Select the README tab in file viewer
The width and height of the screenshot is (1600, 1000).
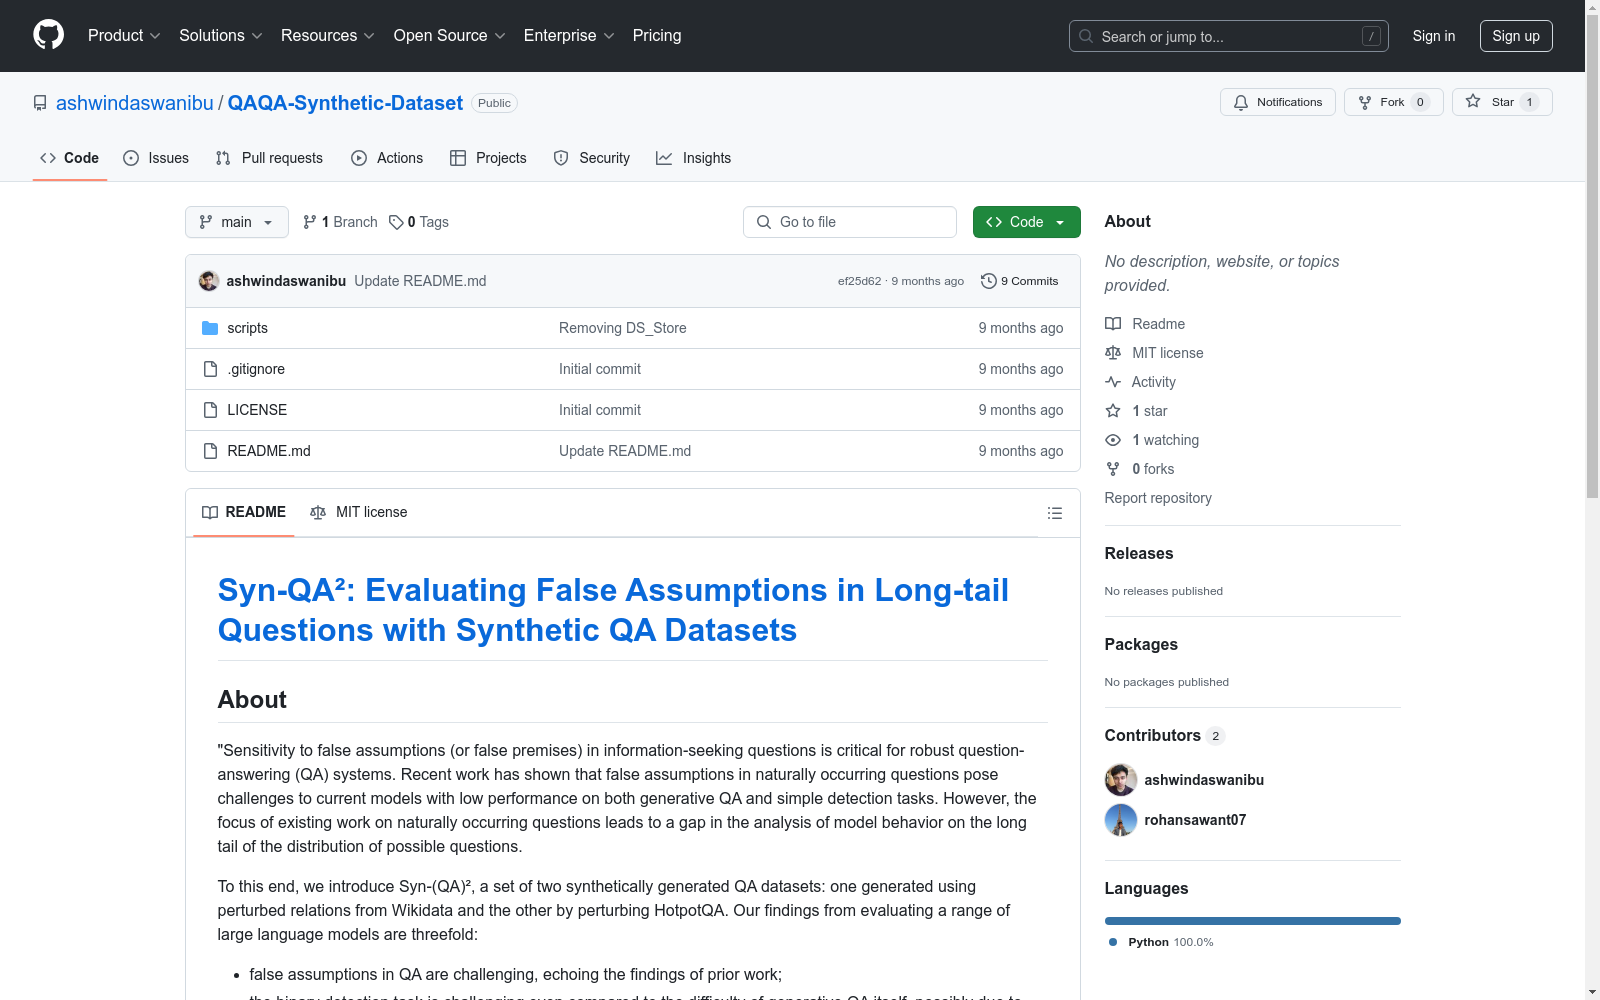pos(244,513)
